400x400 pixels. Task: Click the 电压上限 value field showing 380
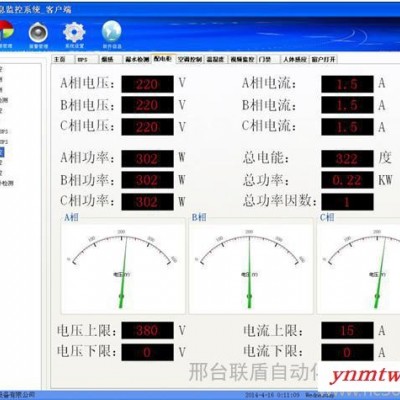[147, 330]
